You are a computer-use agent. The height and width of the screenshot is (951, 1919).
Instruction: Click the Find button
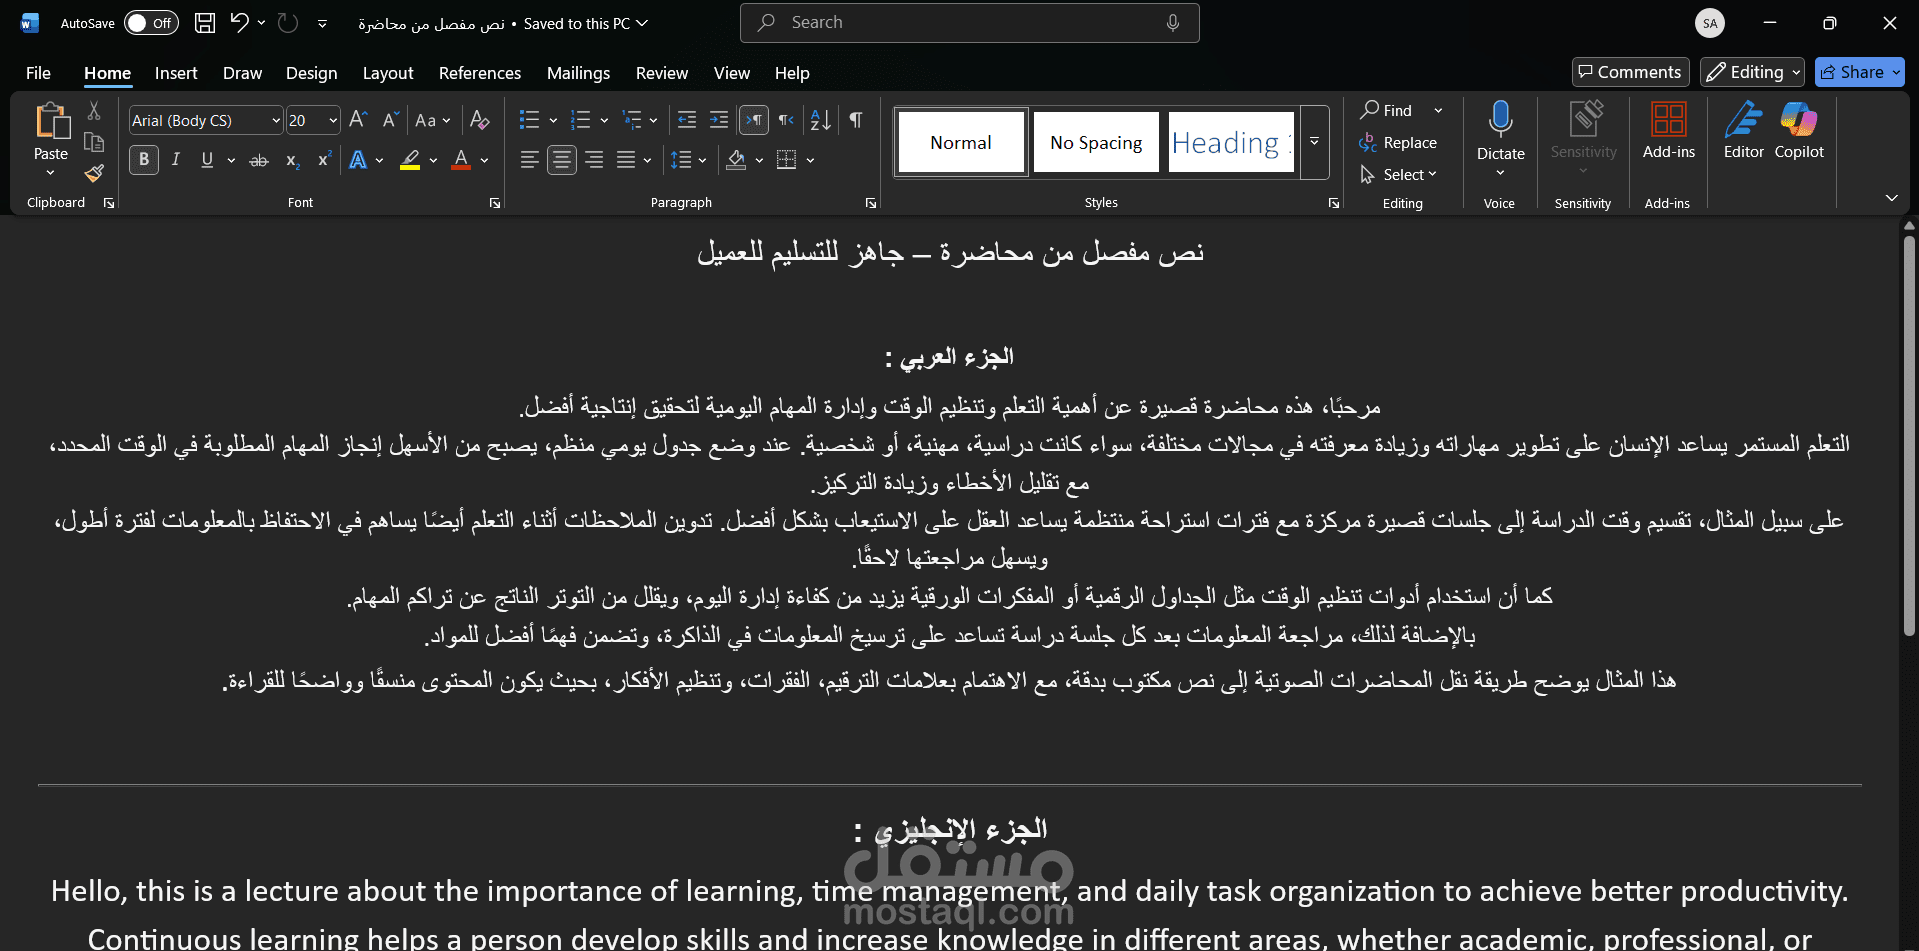point(1387,110)
